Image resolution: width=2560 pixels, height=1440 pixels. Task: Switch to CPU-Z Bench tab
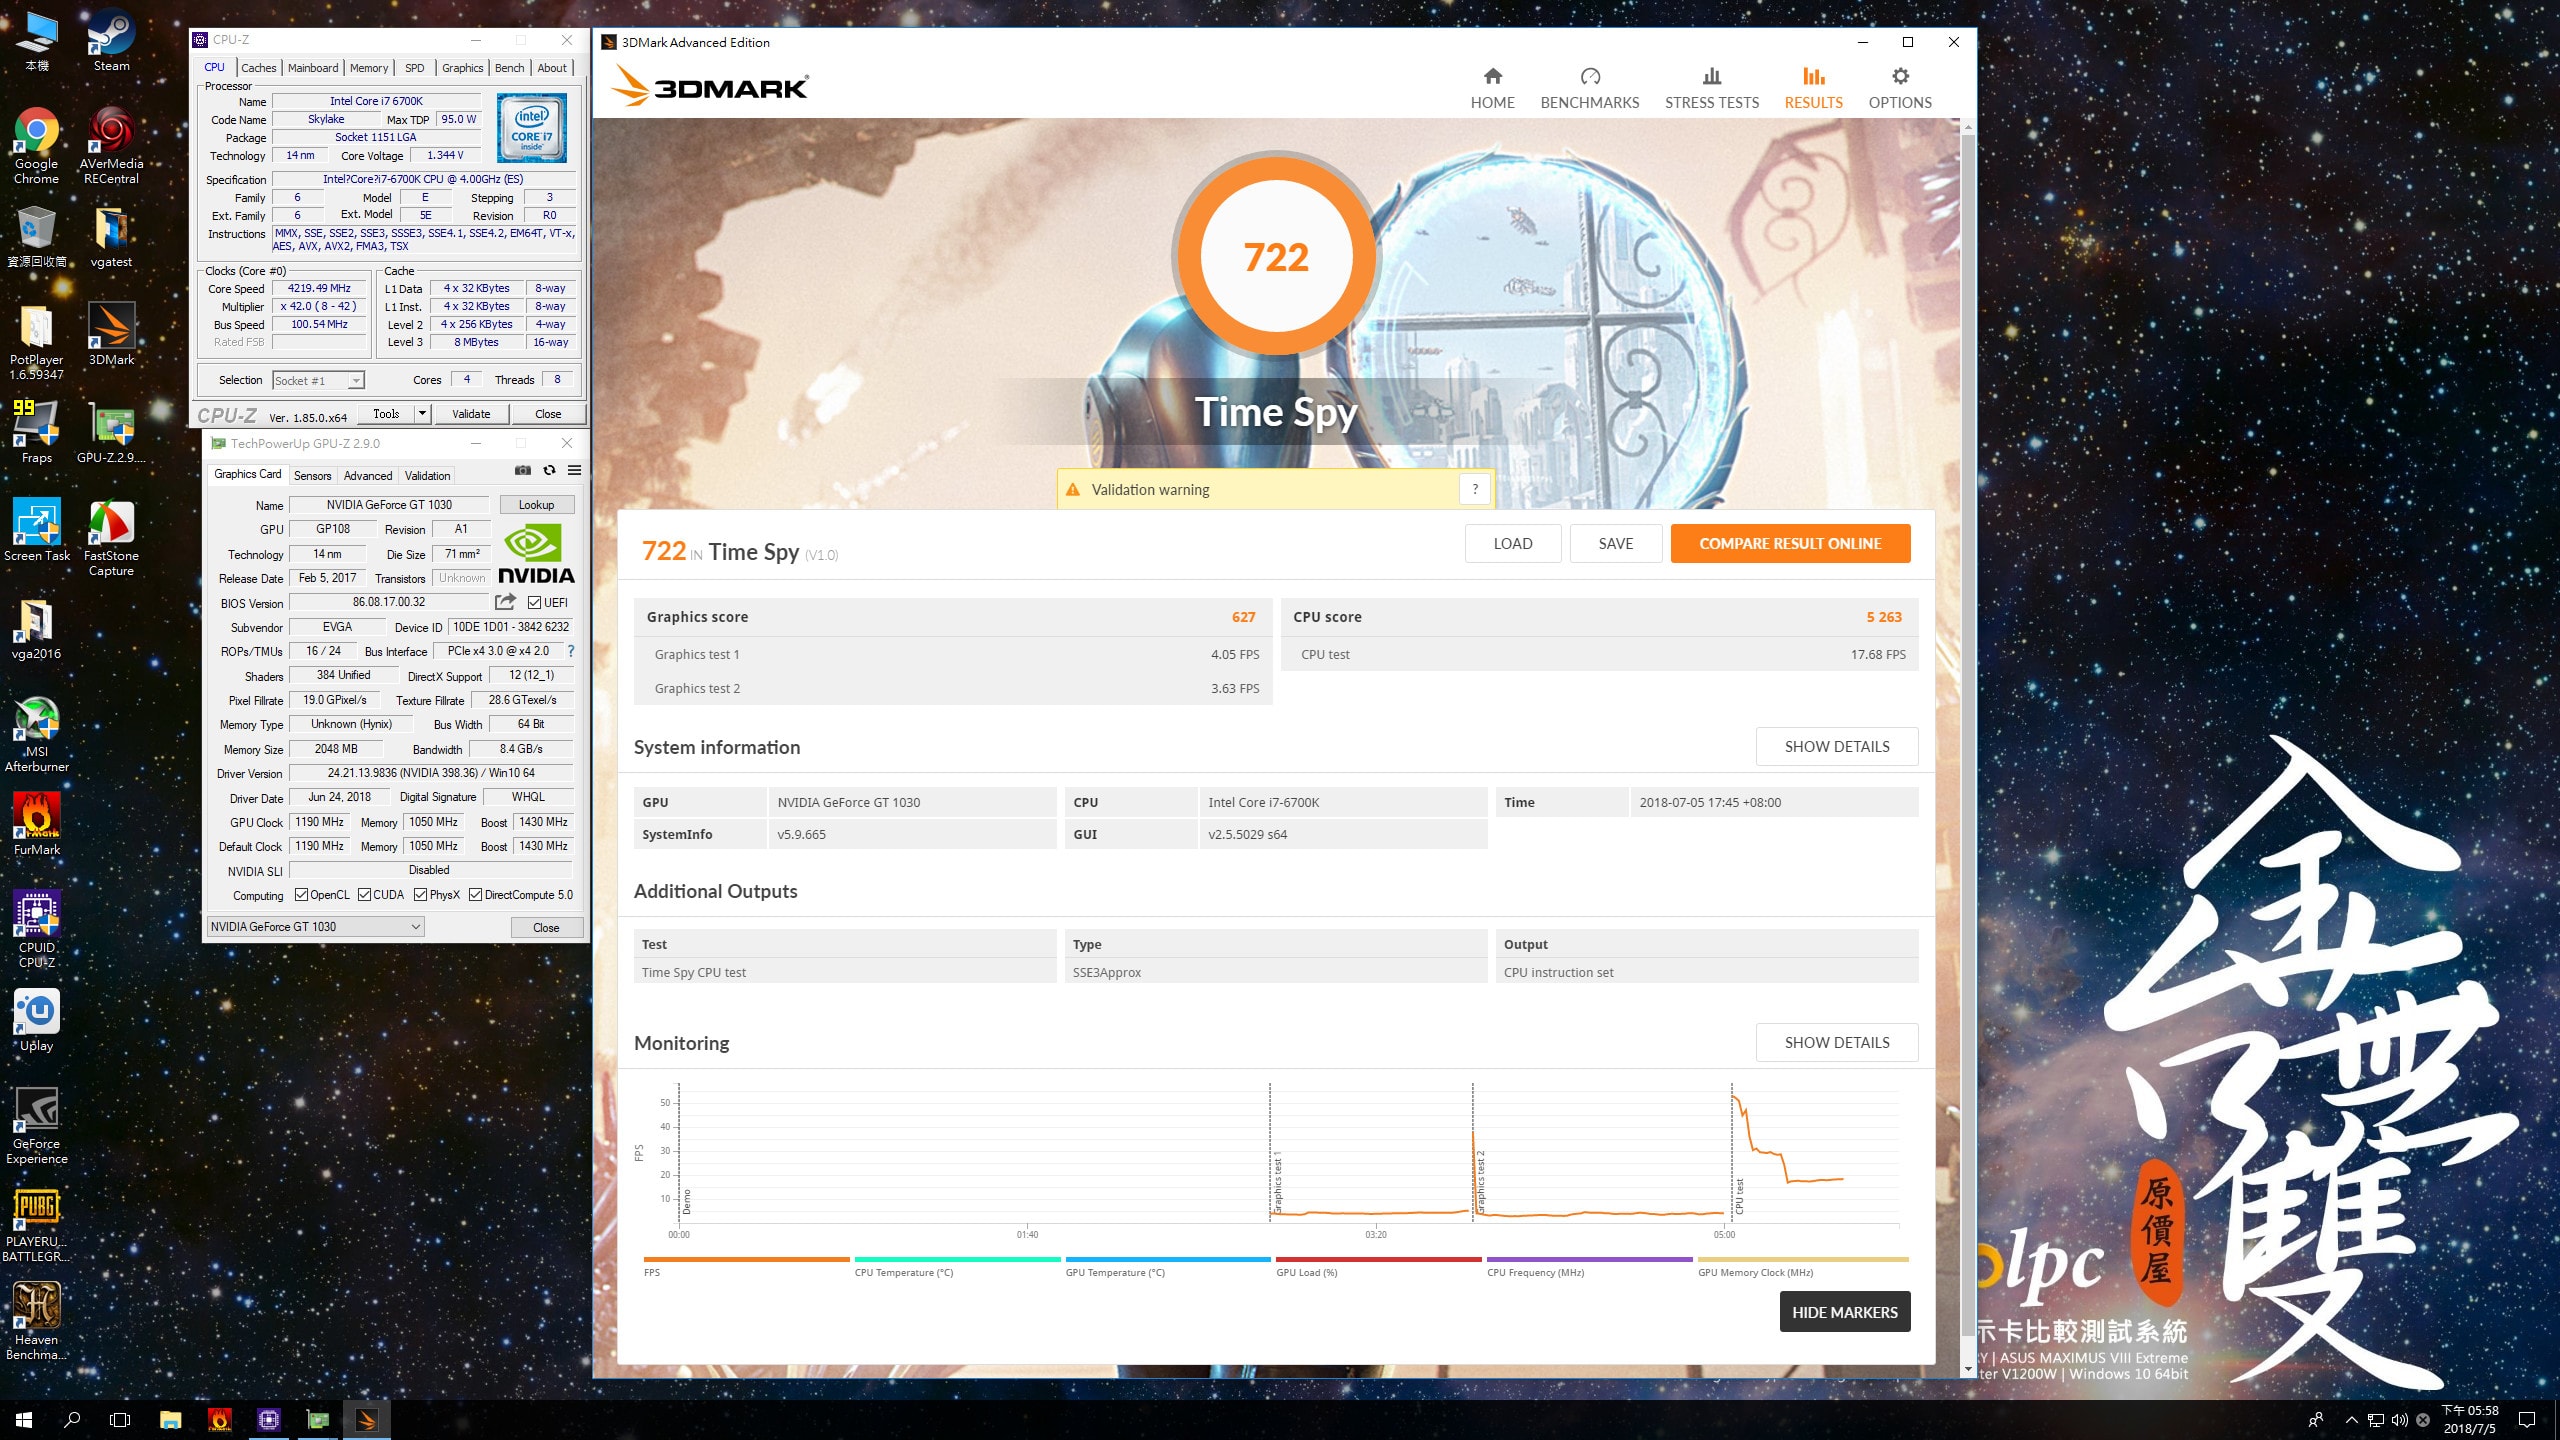[509, 68]
